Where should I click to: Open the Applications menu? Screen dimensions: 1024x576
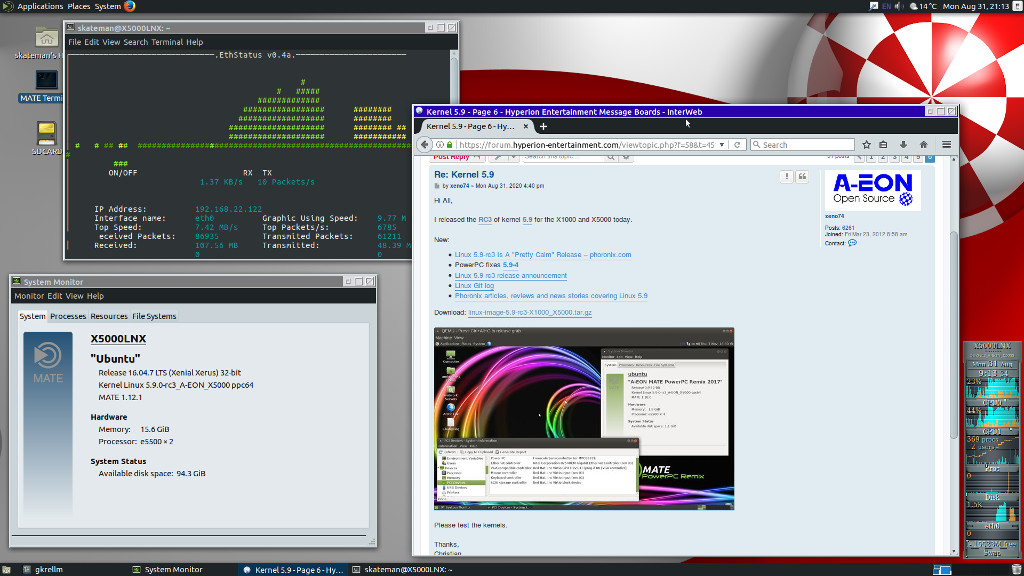point(40,6)
